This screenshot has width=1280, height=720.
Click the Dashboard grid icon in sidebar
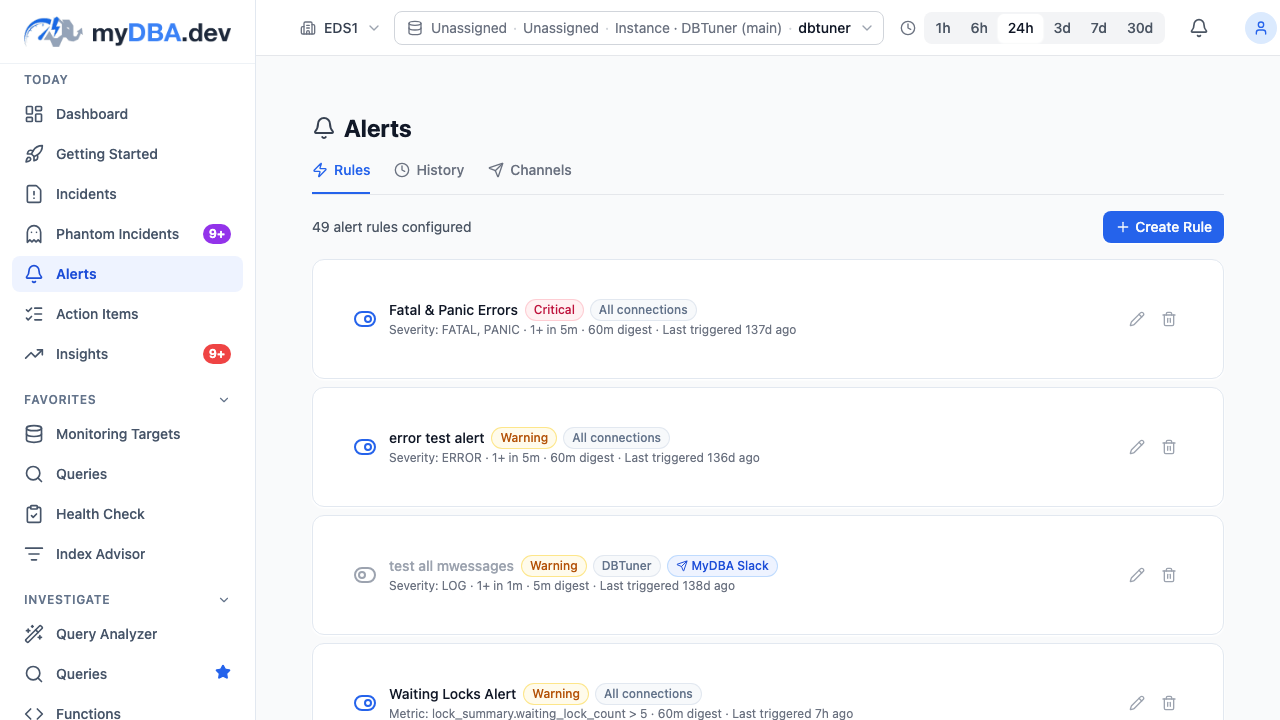[34, 114]
